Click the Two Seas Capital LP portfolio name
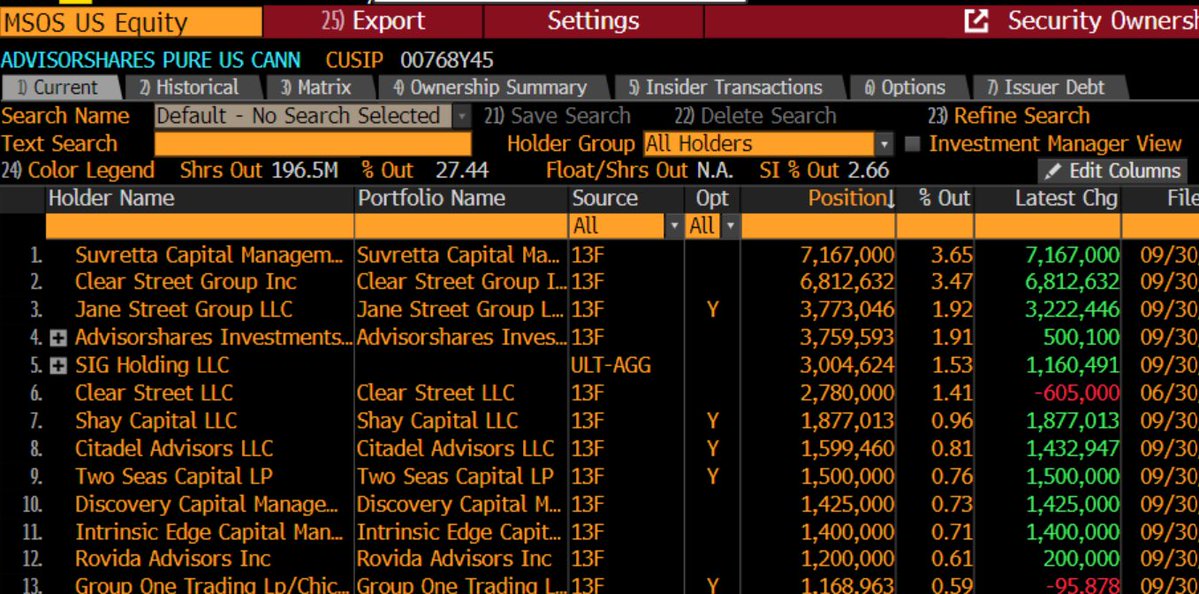The image size is (1199, 594). [x=456, y=477]
